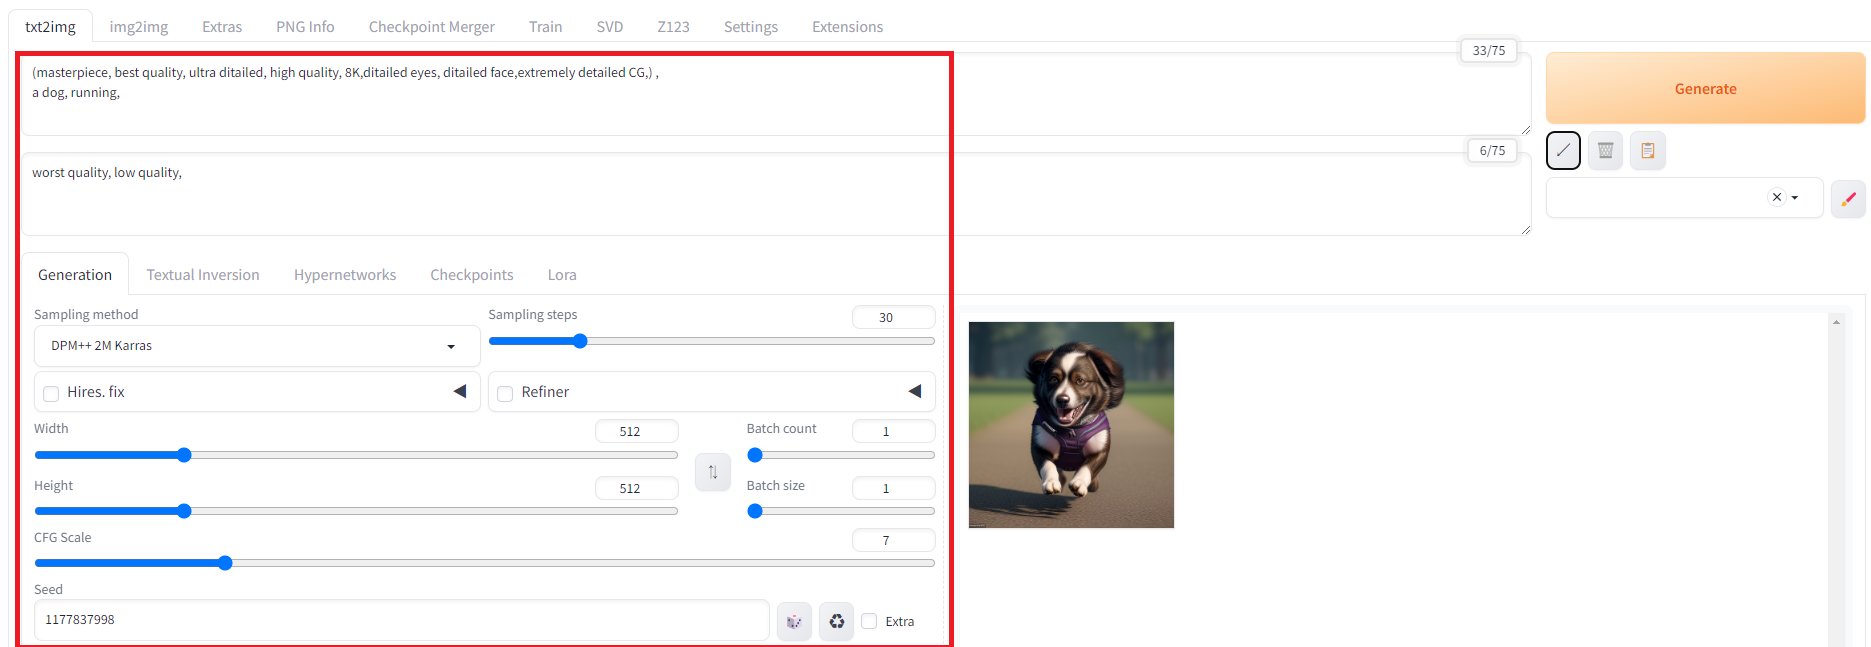Click the 33/75 prompt token counter
The width and height of the screenshot is (1871, 647).
[x=1488, y=50]
